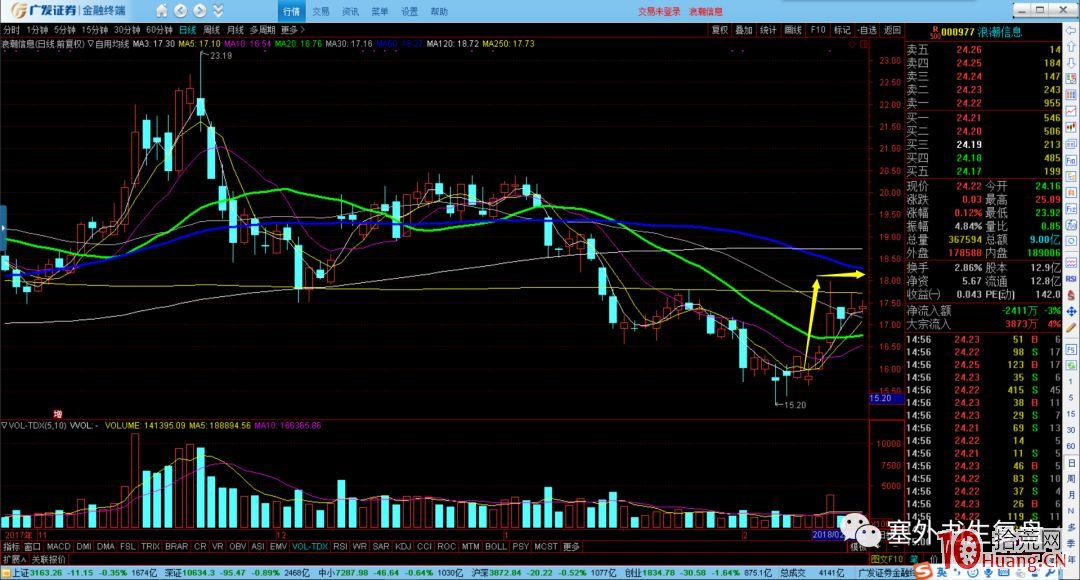Image resolution: width=1080 pixels, height=580 pixels.
Task: Click the 指标 tab at bottom
Action: tap(12, 546)
